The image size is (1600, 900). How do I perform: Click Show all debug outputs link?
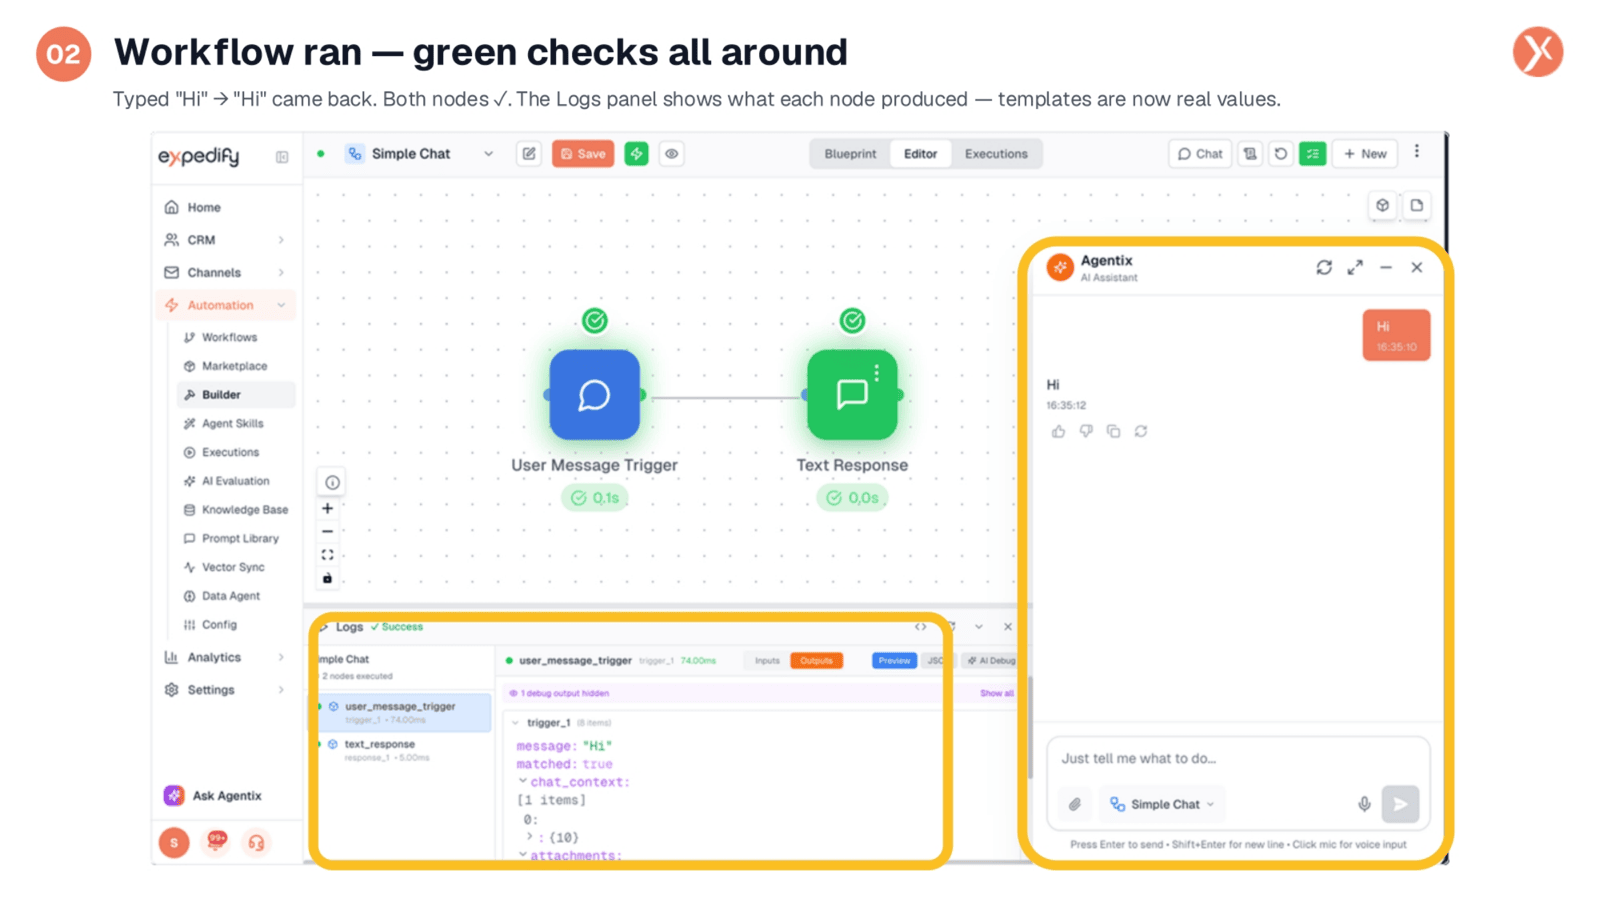996,693
